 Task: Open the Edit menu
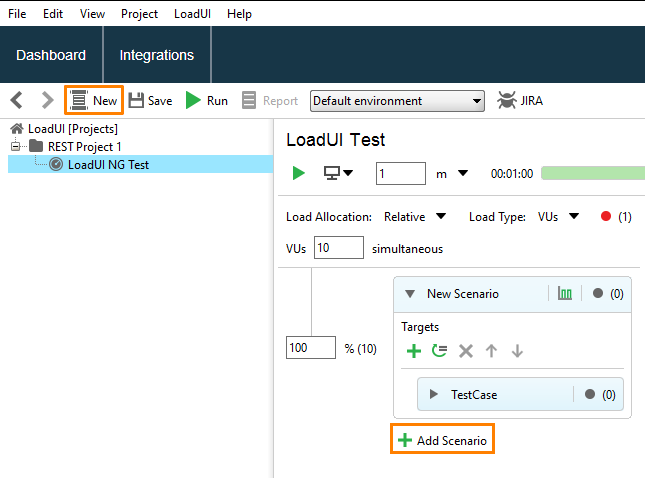click(53, 14)
